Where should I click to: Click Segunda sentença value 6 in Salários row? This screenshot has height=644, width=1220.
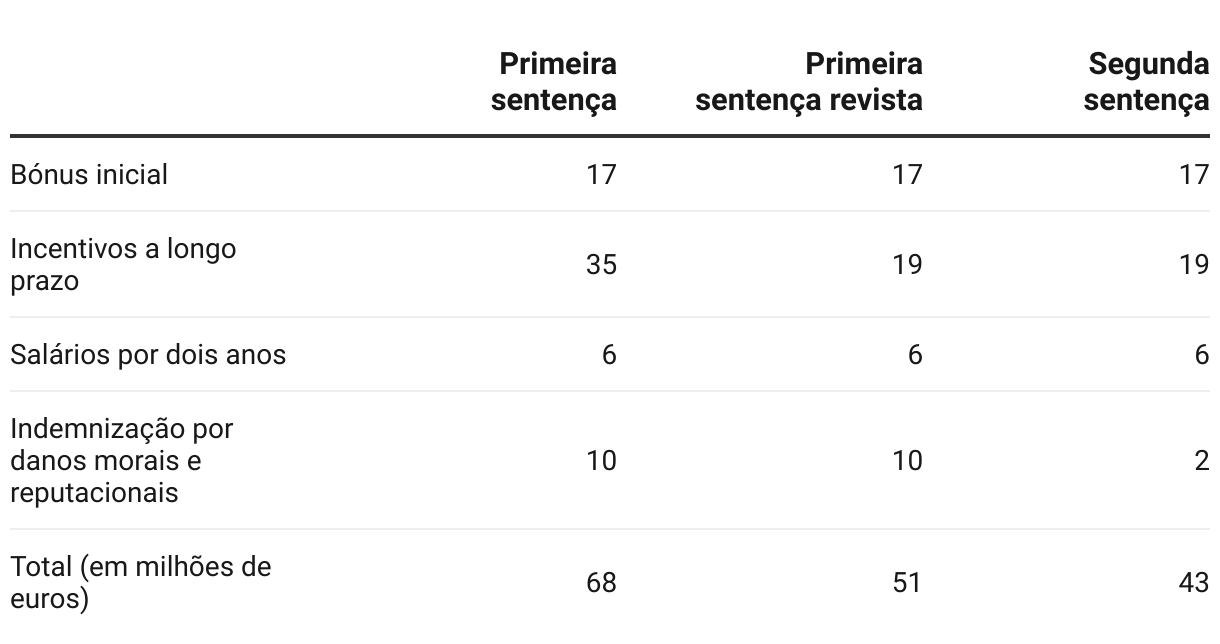coord(1202,355)
